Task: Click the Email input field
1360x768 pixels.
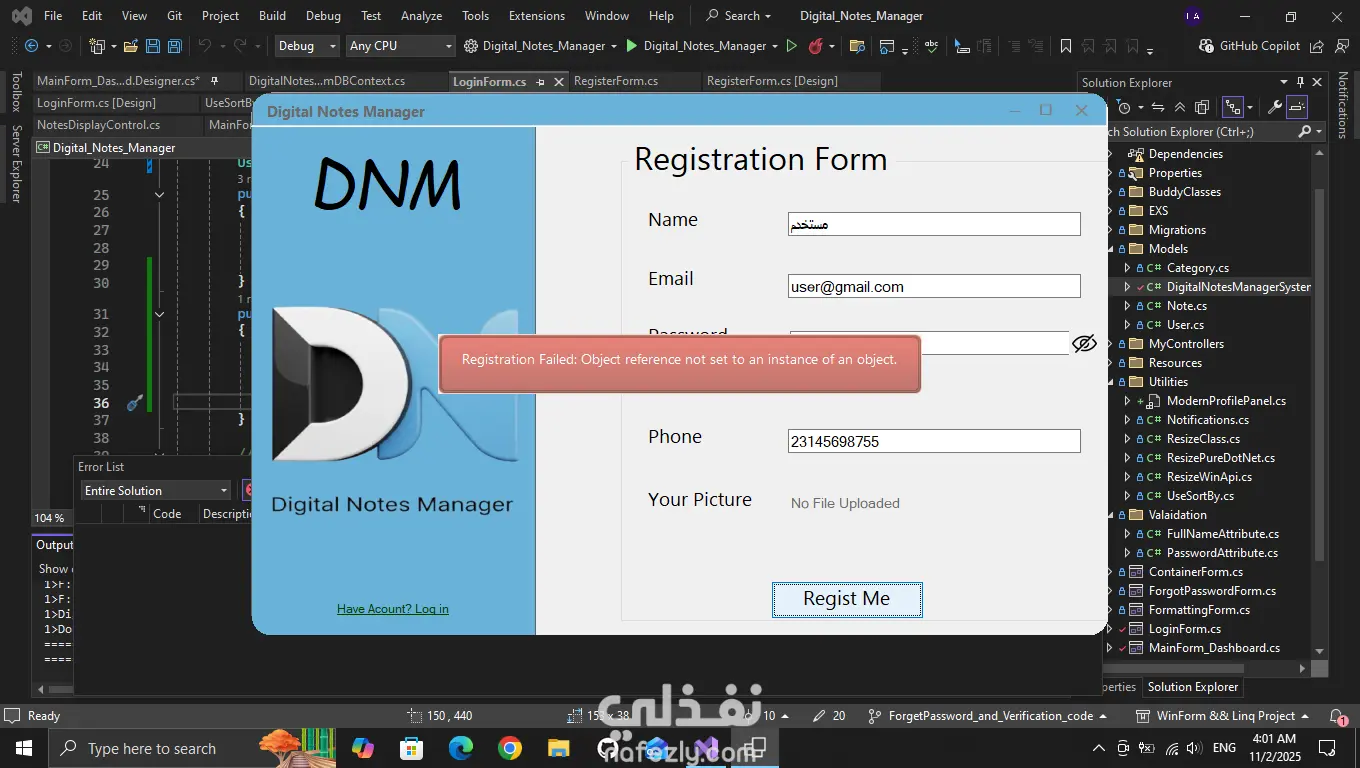Action: pyautogui.click(x=934, y=286)
